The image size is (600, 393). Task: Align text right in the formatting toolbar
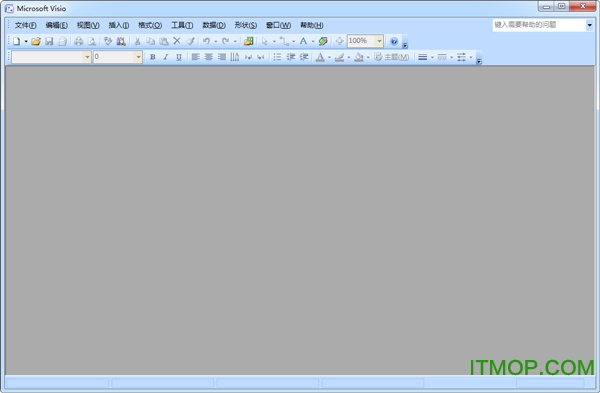222,57
